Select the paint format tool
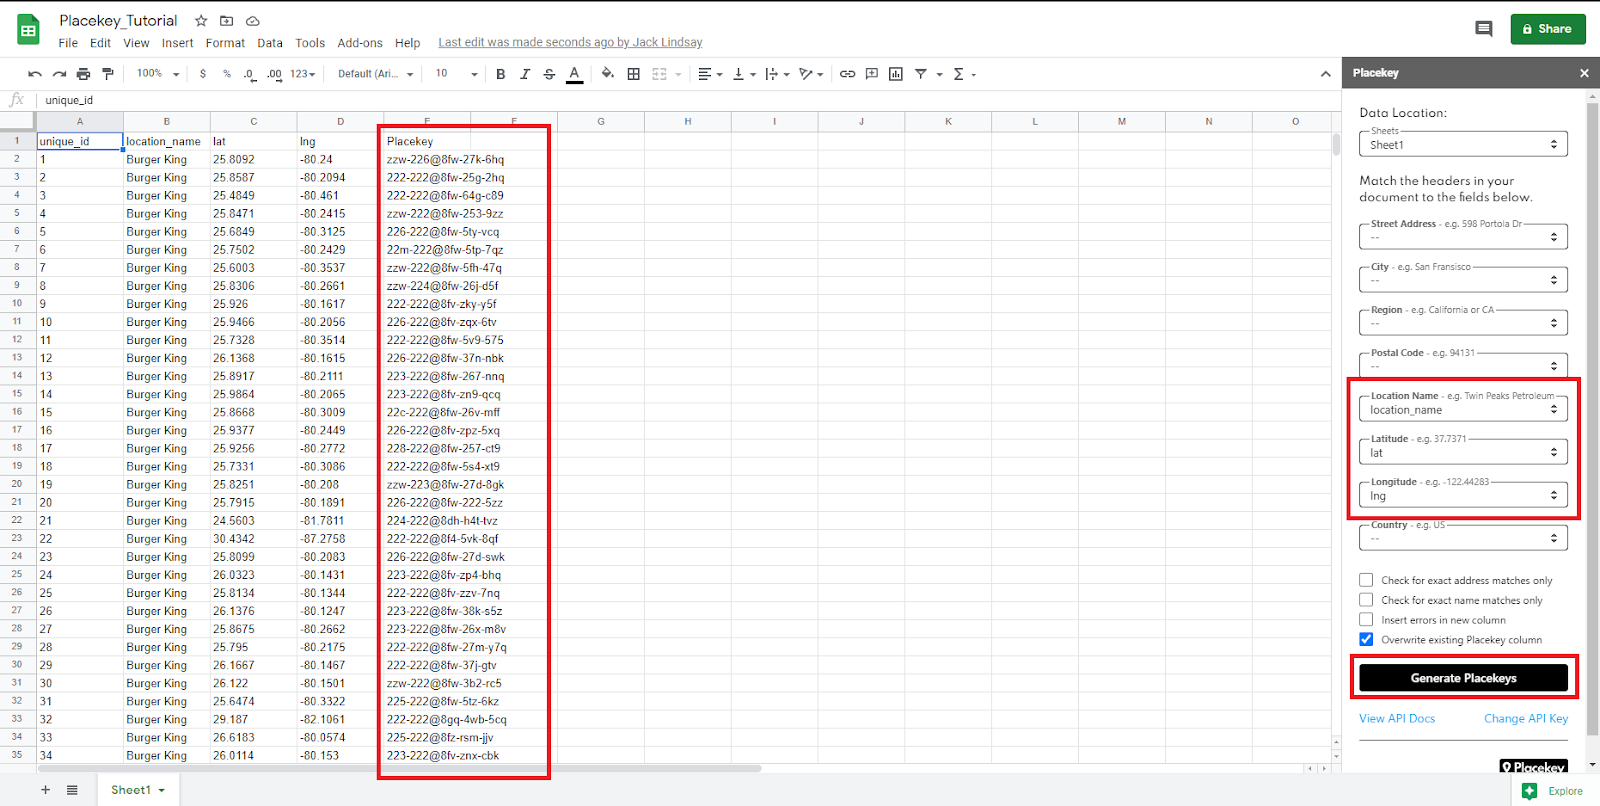The width and height of the screenshot is (1600, 806). tap(107, 74)
